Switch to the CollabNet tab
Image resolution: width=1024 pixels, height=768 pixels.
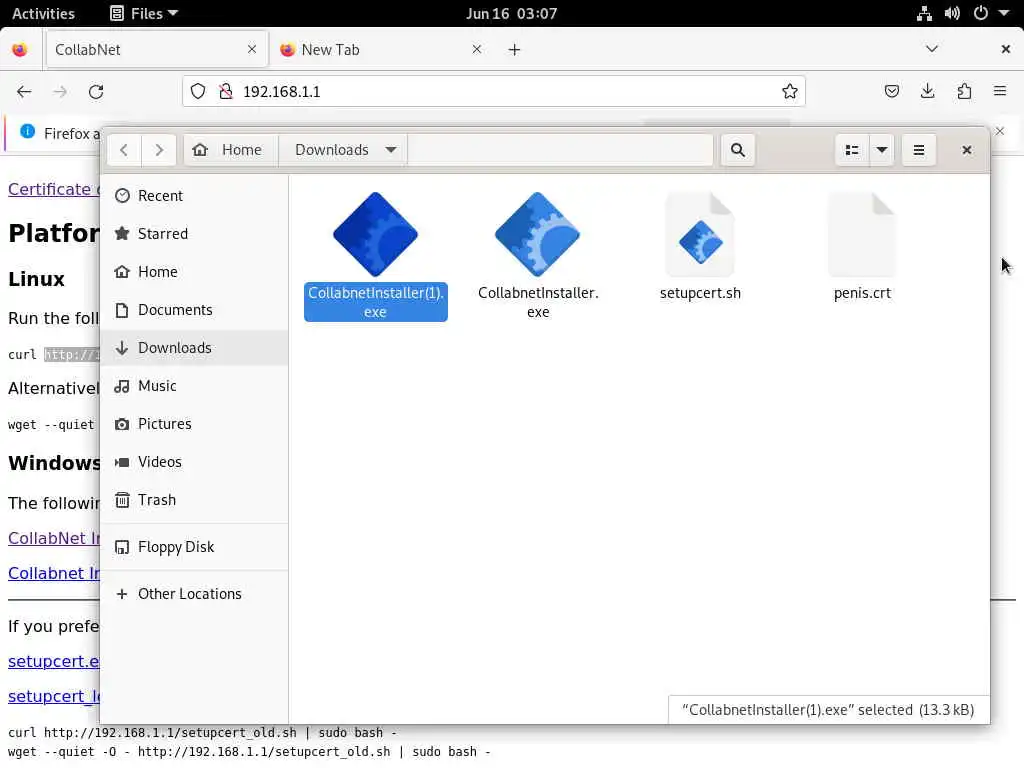[156, 50]
